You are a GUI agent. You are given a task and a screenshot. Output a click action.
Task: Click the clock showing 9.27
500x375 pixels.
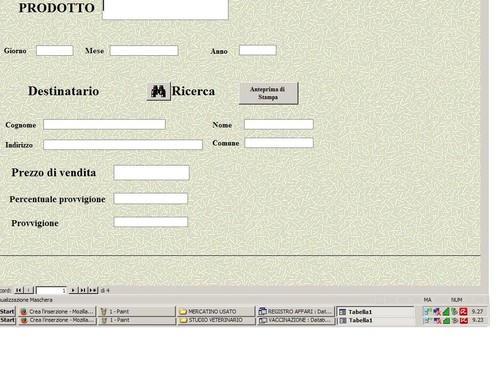(477, 311)
